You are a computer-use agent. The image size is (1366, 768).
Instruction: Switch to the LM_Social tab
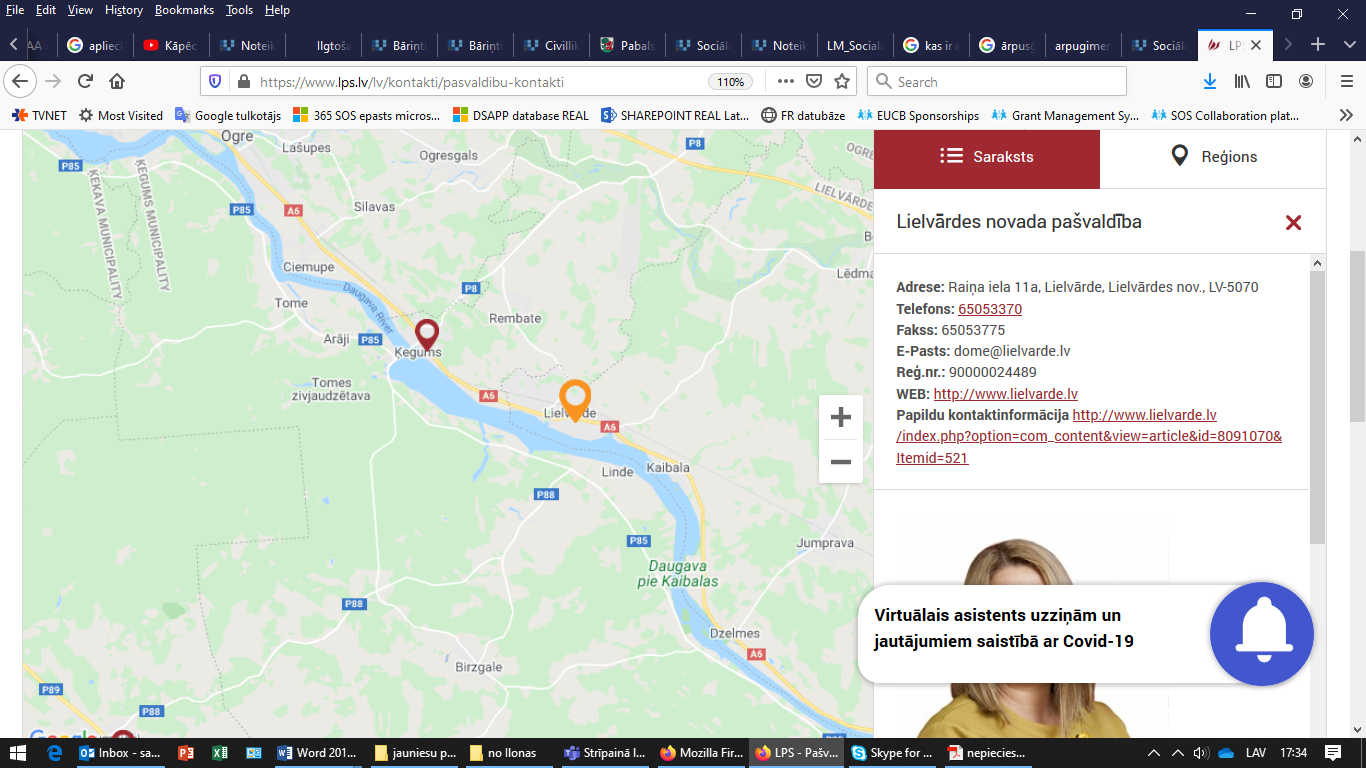(855, 45)
